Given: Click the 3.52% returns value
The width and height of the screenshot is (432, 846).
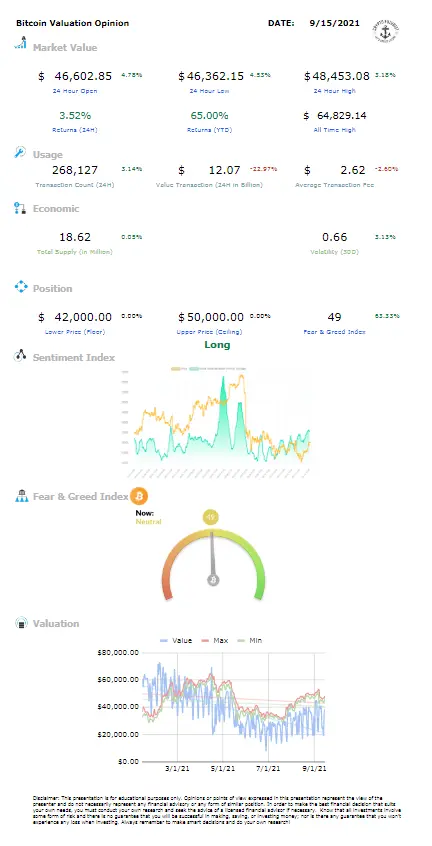Looking at the screenshot, I should click(x=75, y=115).
